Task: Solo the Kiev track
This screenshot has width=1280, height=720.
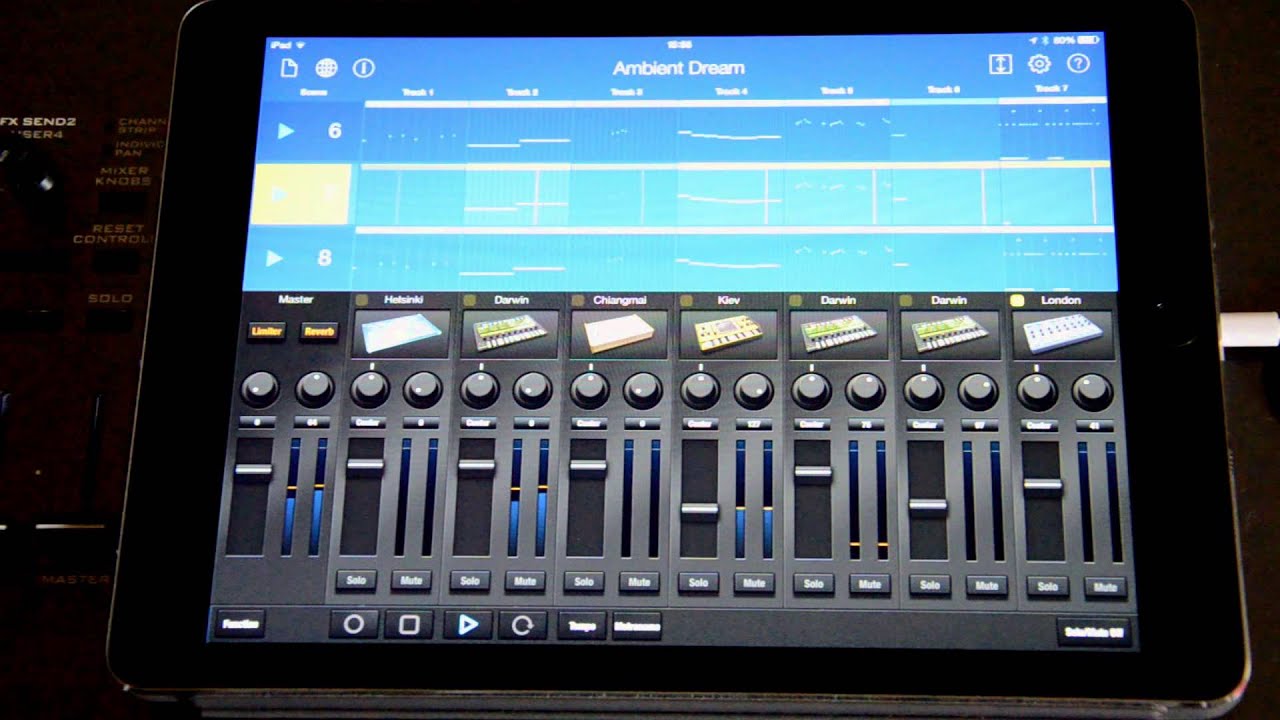Action: pyautogui.click(x=699, y=582)
